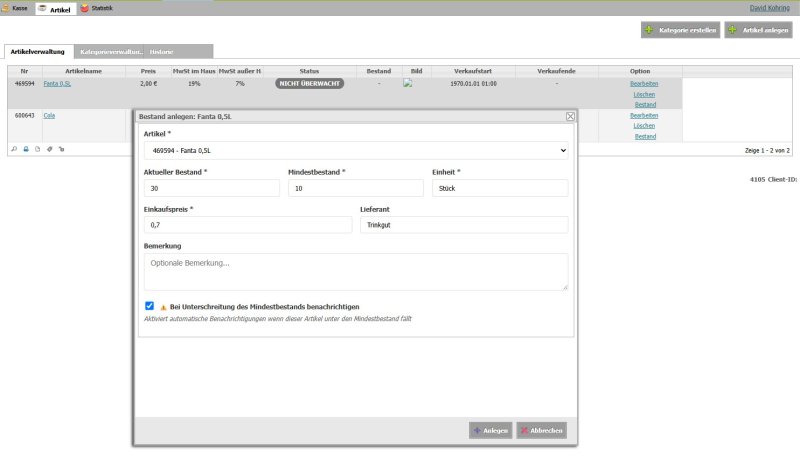Click the Artikel anlegen button
The image size is (800, 465).
(x=758, y=30)
